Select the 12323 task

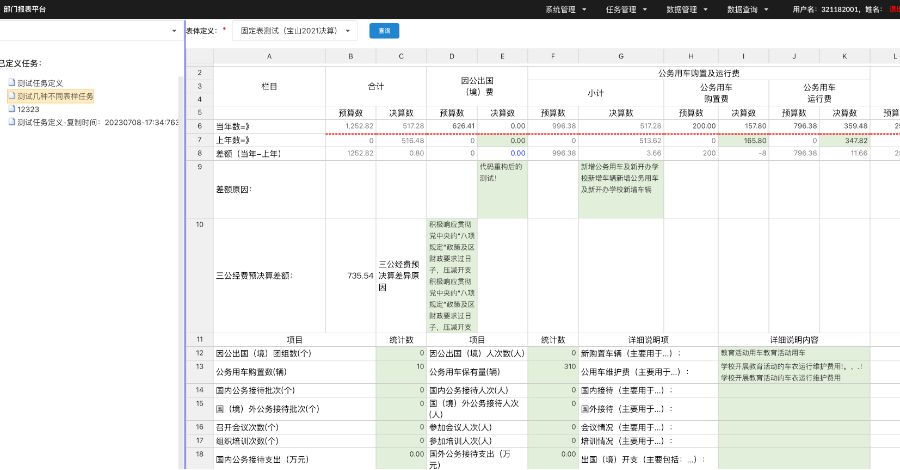pyautogui.click(x=28, y=109)
